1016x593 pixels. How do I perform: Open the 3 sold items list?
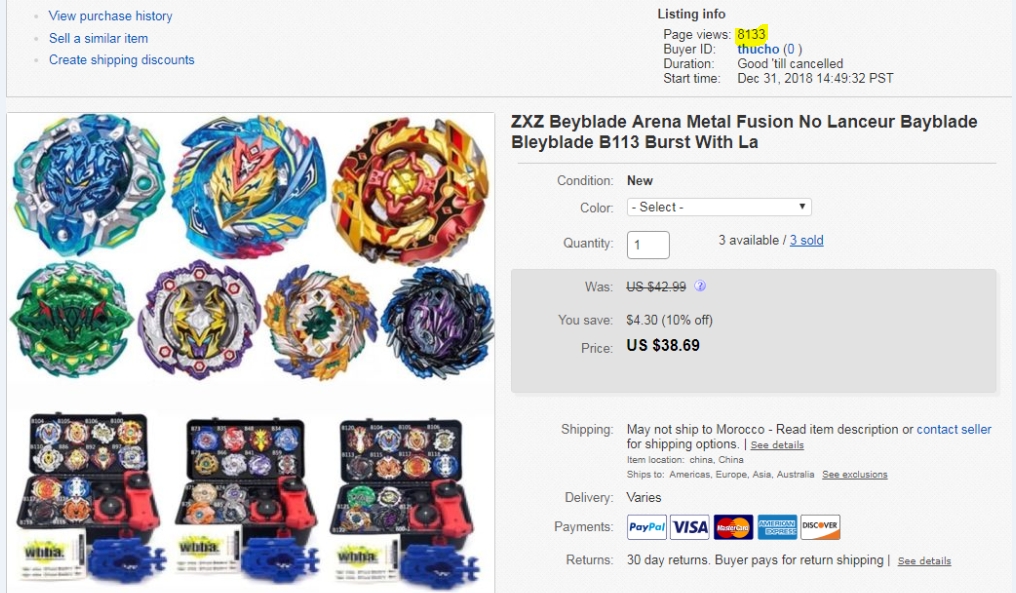pos(806,240)
